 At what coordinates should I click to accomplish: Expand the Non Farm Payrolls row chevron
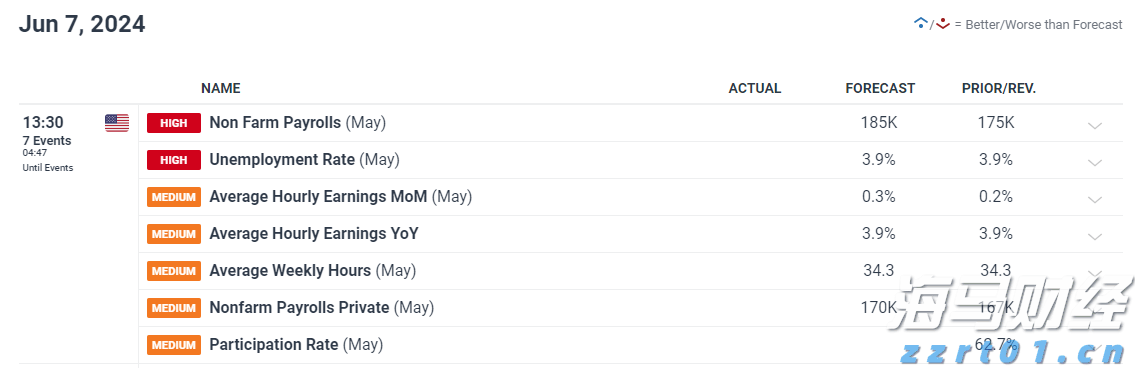coord(1095,125)
